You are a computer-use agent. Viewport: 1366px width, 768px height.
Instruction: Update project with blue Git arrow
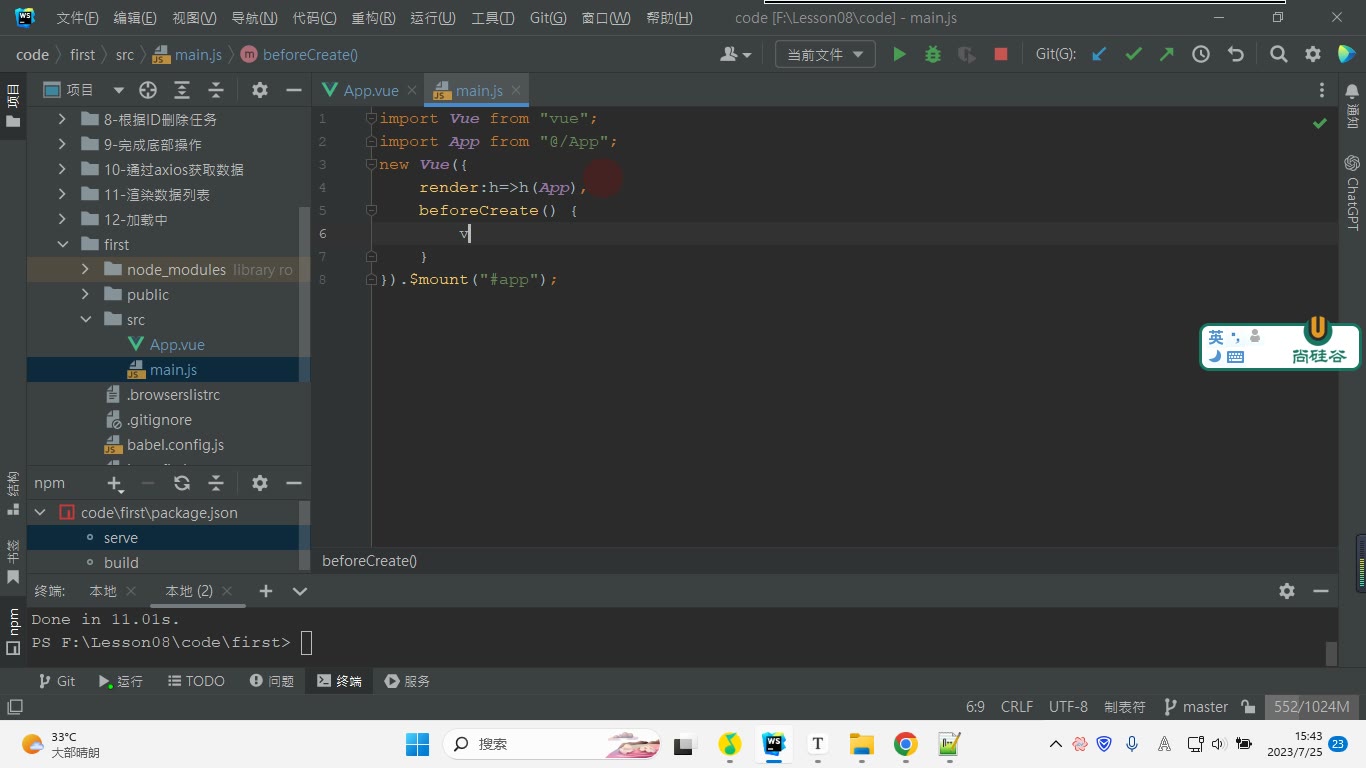click(1099, 55)
